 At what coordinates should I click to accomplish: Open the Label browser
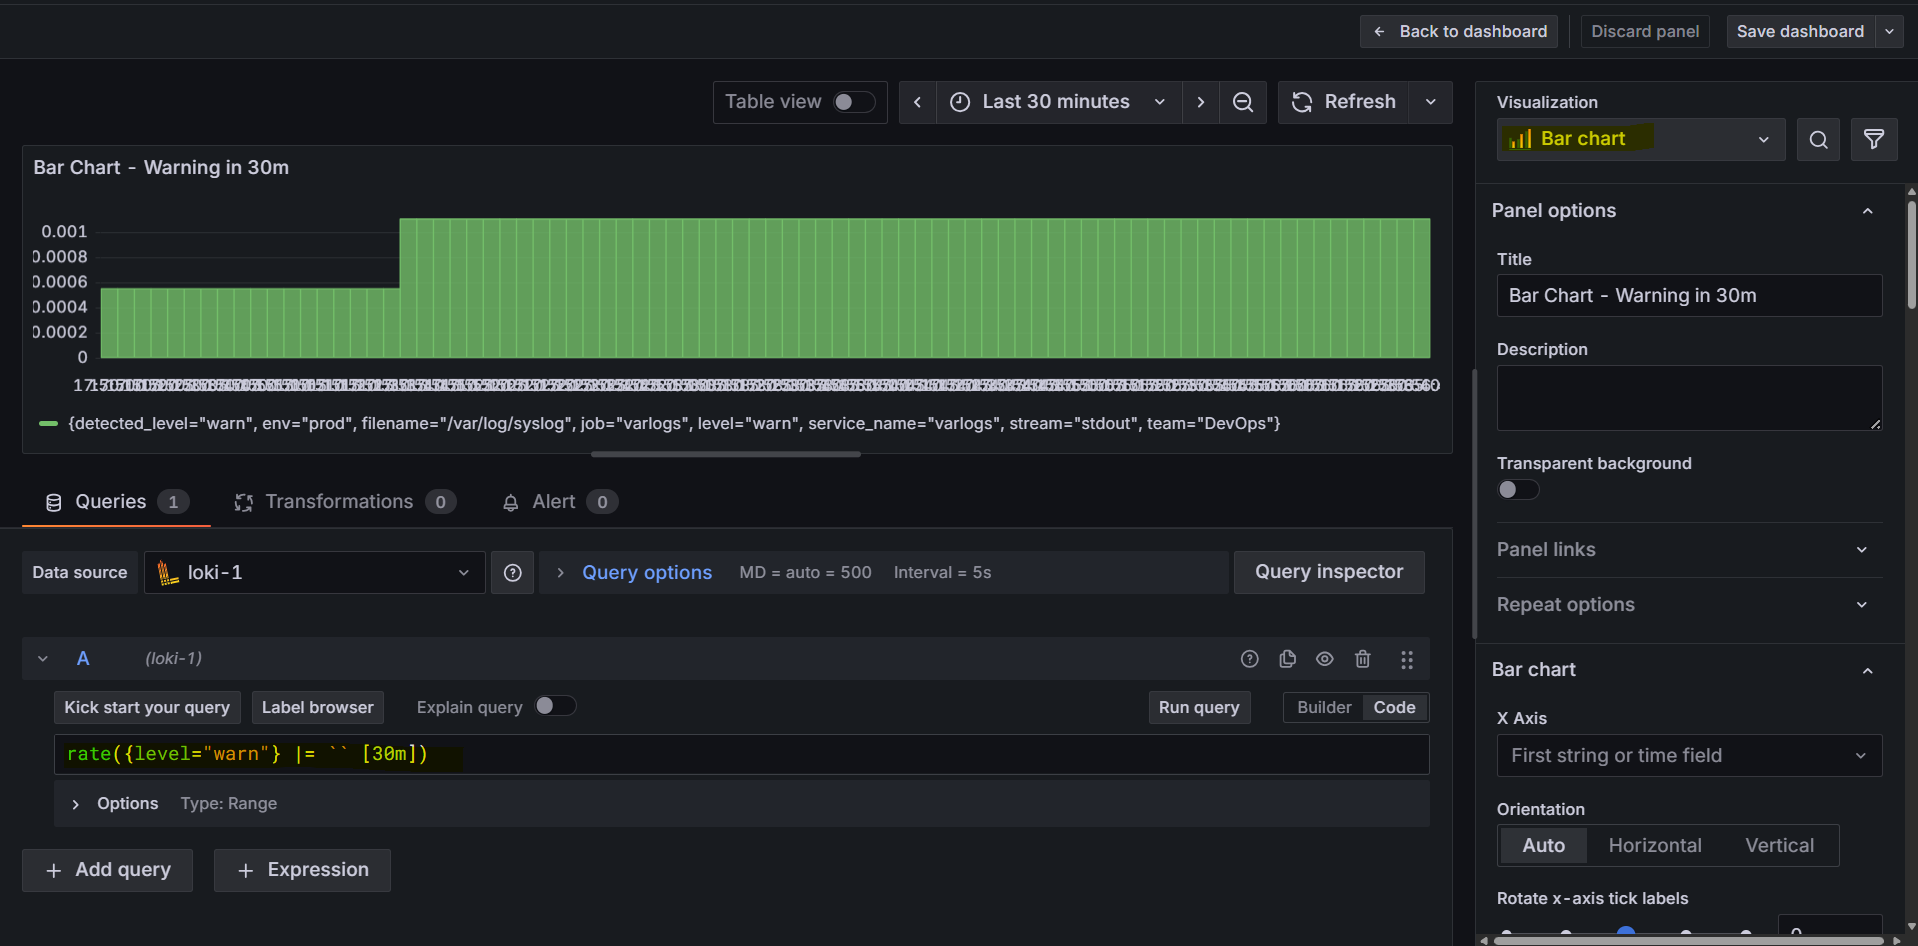point(317,708)
